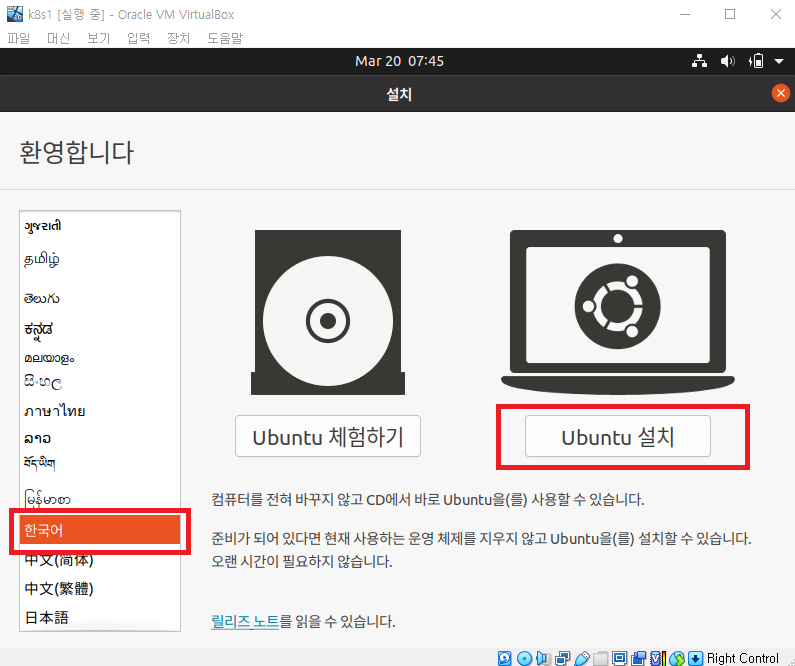795x666 pixels.
Task: Open the volume speaker icon in top bar
Action: 728,61
